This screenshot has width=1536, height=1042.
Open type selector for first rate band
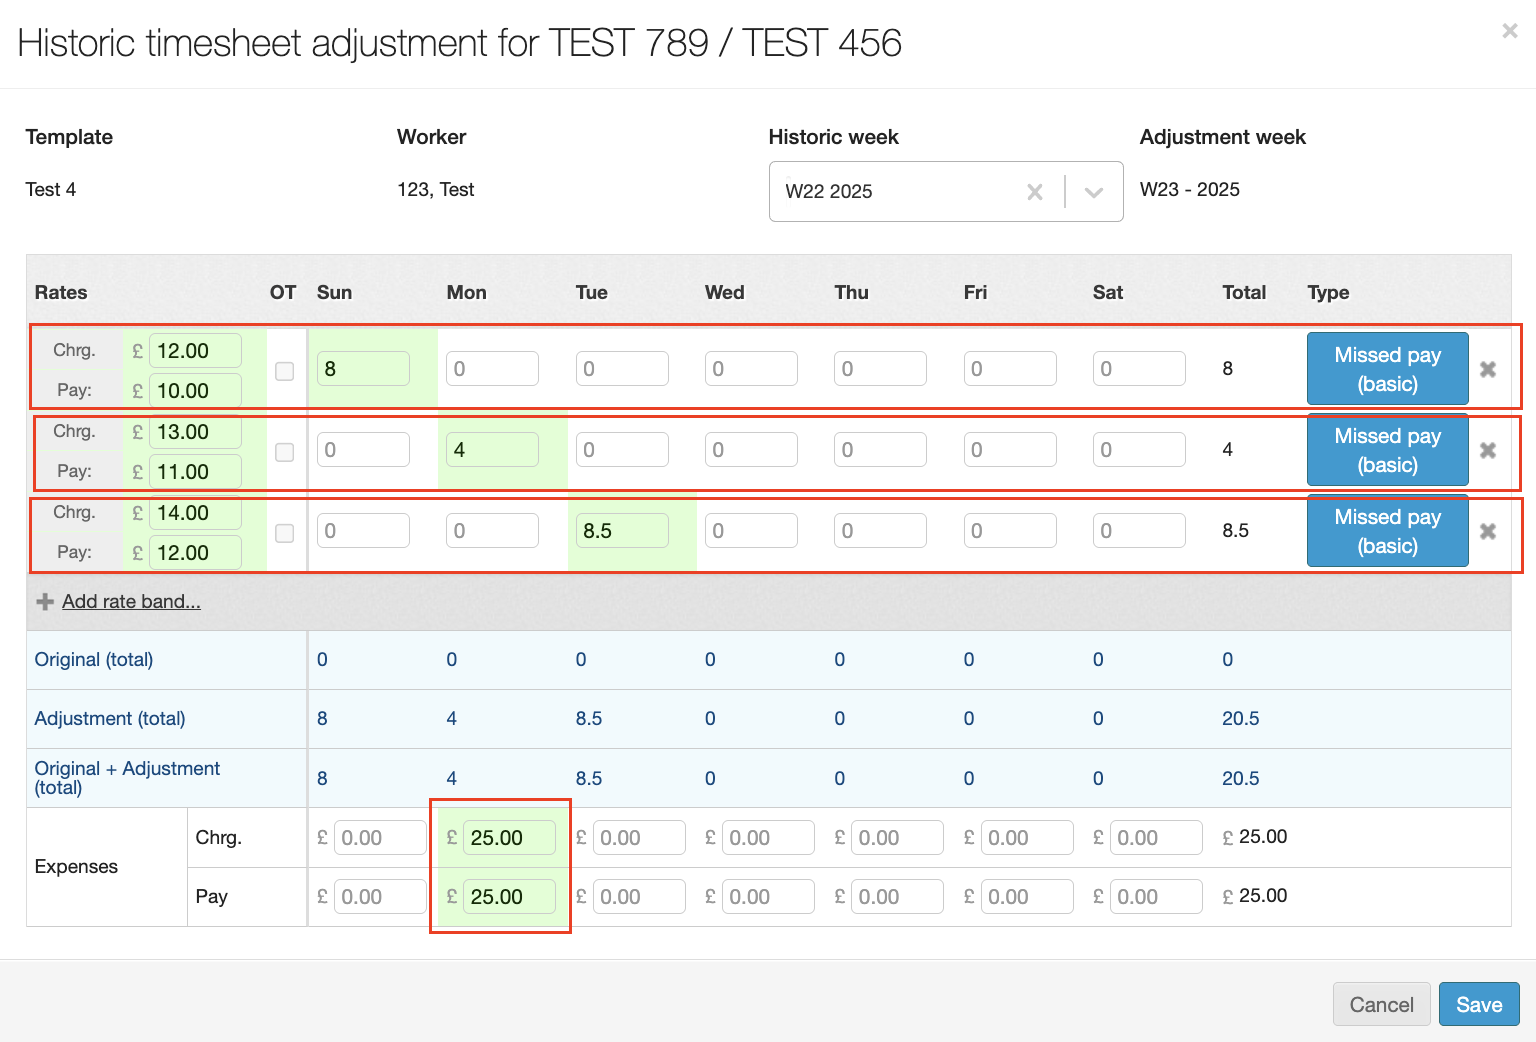1387,369
